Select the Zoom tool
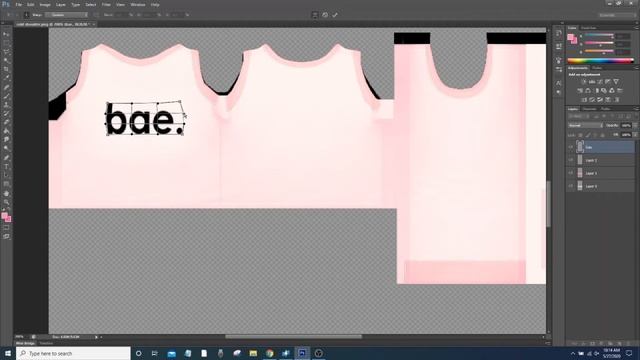Viewport: 640px width, 360px height. (6, 202)
